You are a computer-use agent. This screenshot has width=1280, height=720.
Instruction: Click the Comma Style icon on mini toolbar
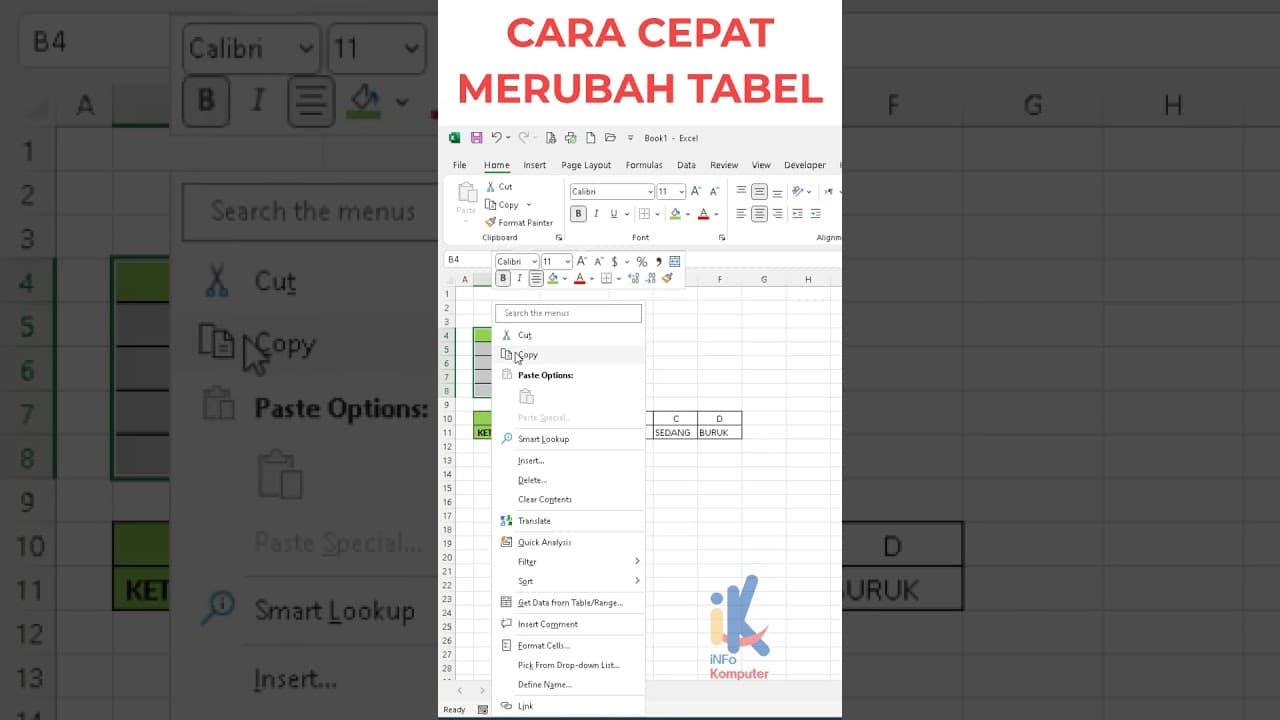[659, 262]
